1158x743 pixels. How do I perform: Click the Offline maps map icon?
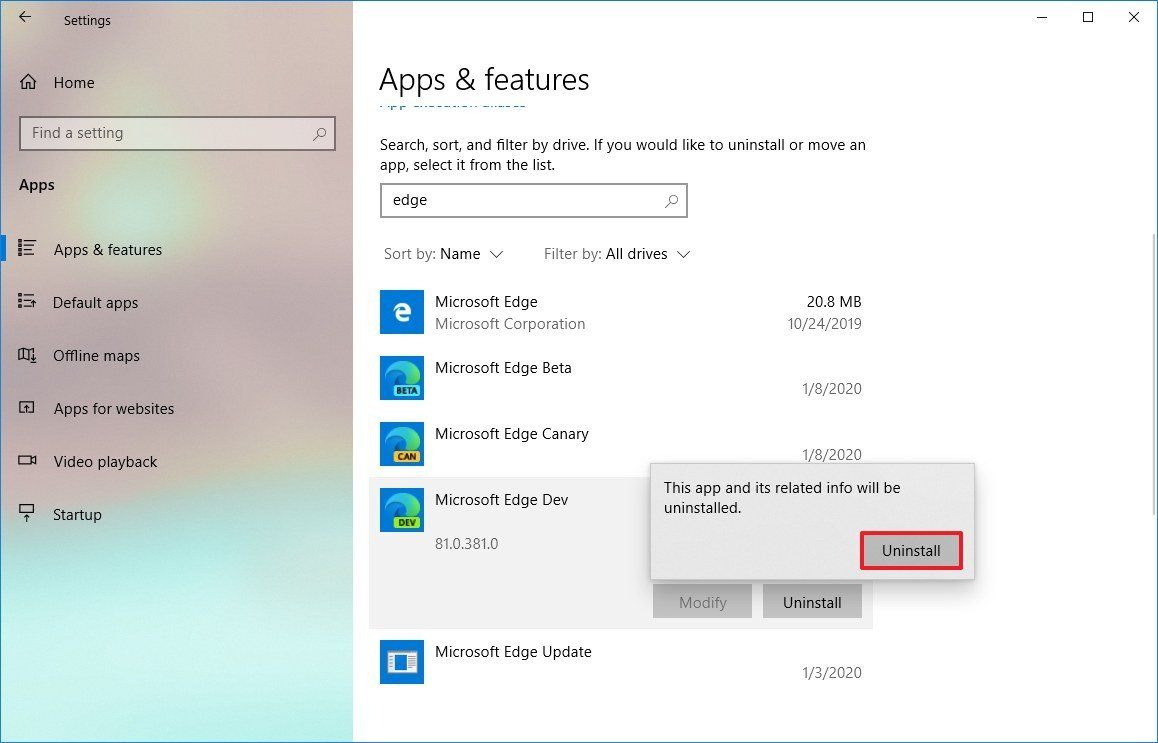[x=27, y=355]
